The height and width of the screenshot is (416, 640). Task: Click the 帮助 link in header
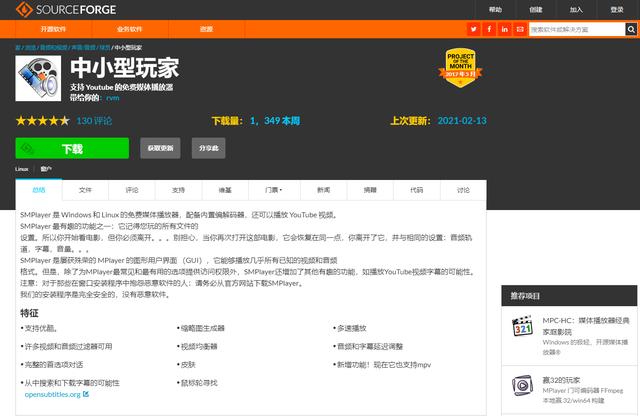(495, 9)
